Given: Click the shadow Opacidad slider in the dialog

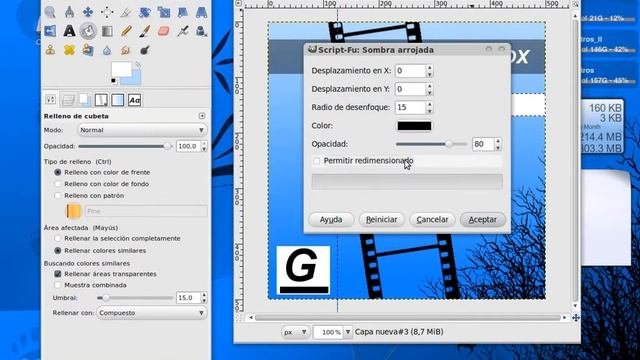Looking at the screenshot, I should (x=431, y=144).
